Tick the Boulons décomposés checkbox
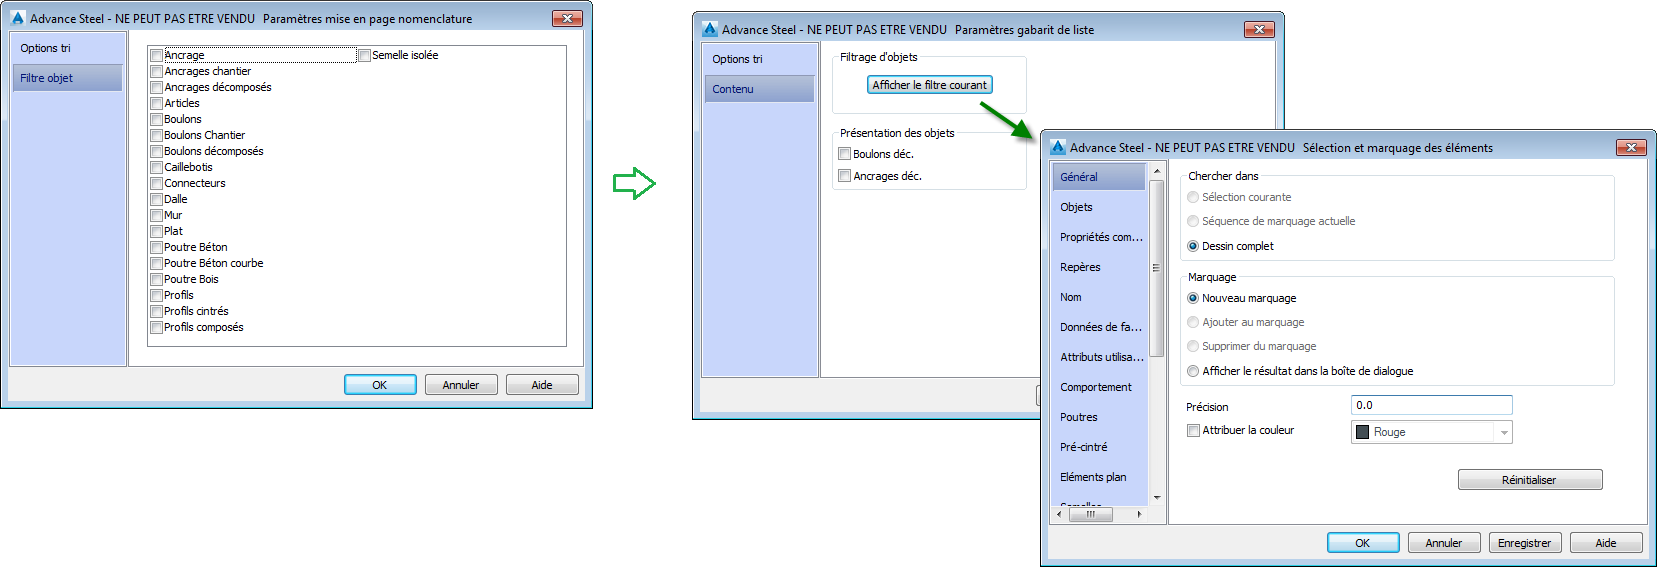The height and width of the screenshot is (574, 1665). 156,152
